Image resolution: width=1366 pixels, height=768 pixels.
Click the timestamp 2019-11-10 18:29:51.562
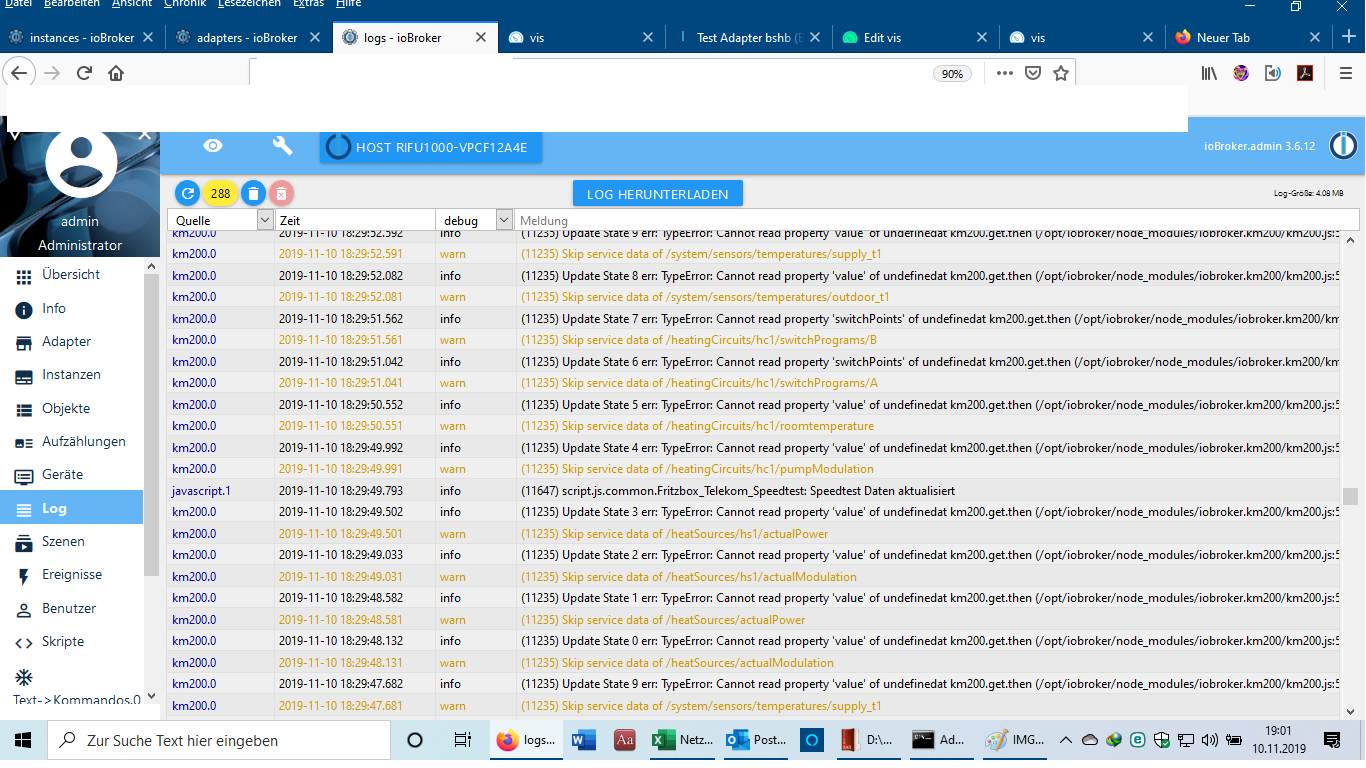(x=341, y=319)
